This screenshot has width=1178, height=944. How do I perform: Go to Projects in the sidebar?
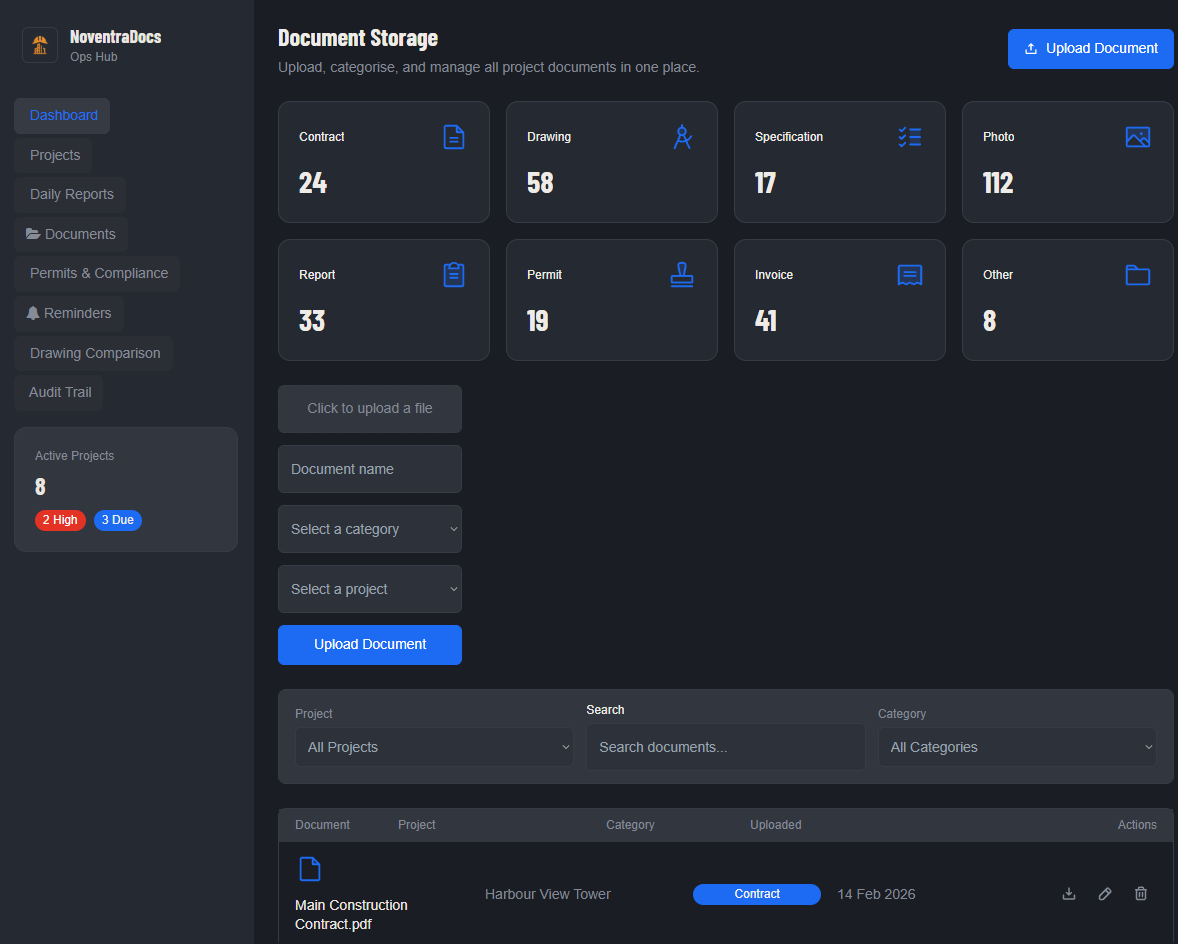(x=53, y=155)
